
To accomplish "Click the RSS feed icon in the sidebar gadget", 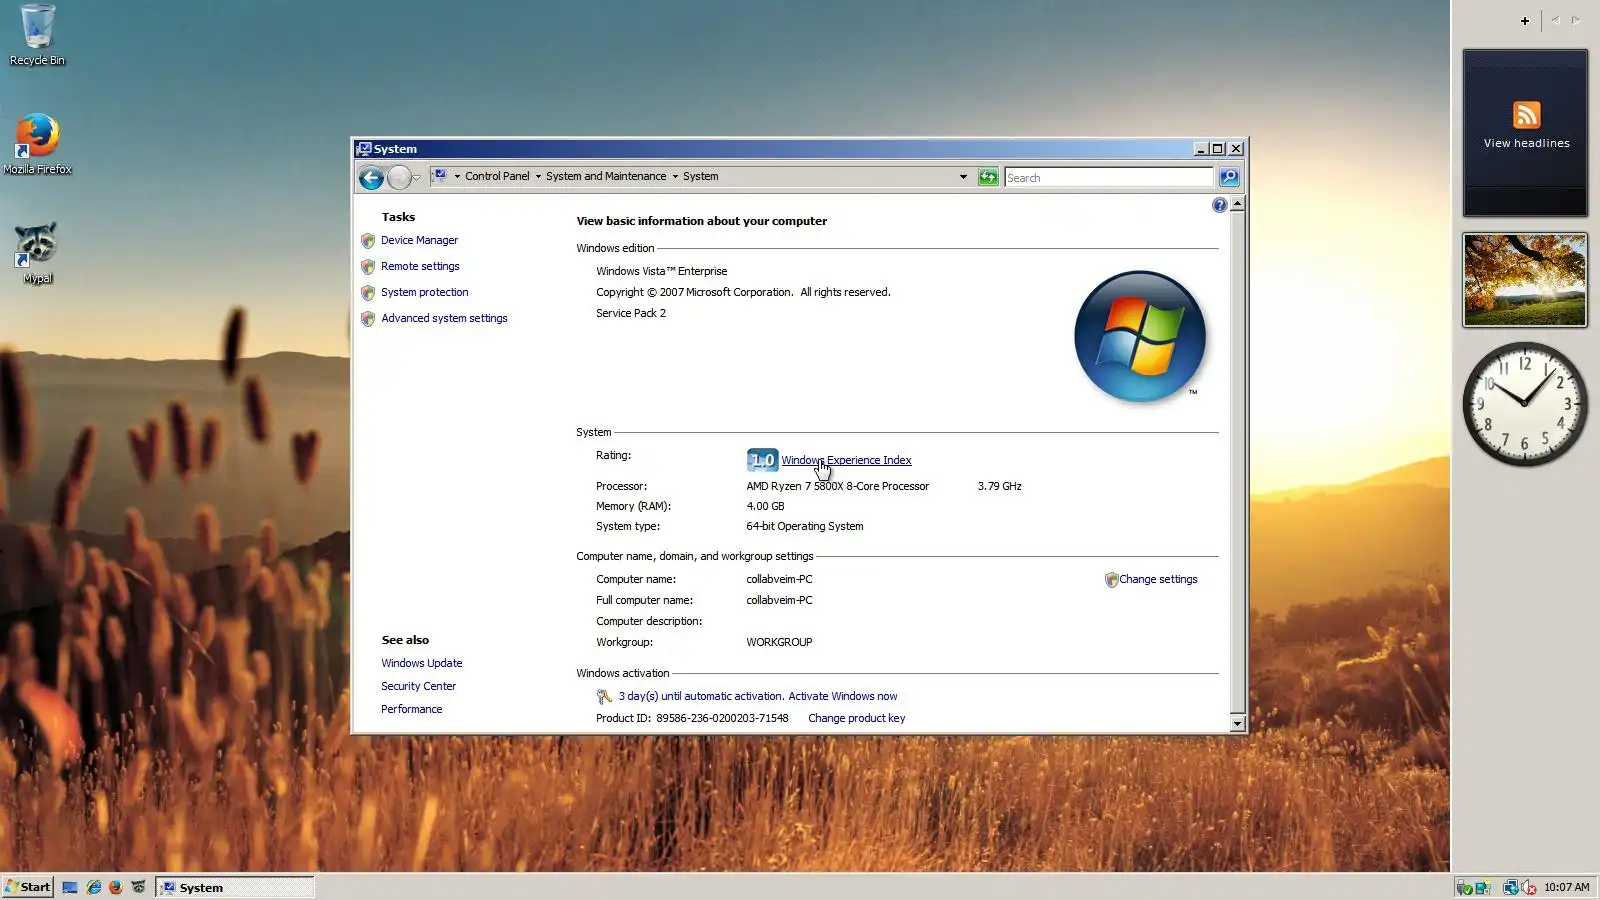I will pos(1526,114).
